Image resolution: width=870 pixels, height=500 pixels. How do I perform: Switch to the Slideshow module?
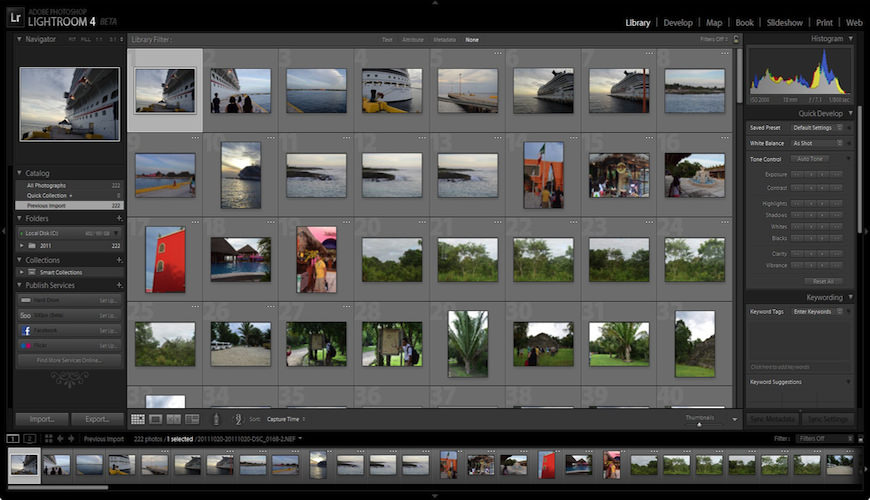[x=784, y=22]
